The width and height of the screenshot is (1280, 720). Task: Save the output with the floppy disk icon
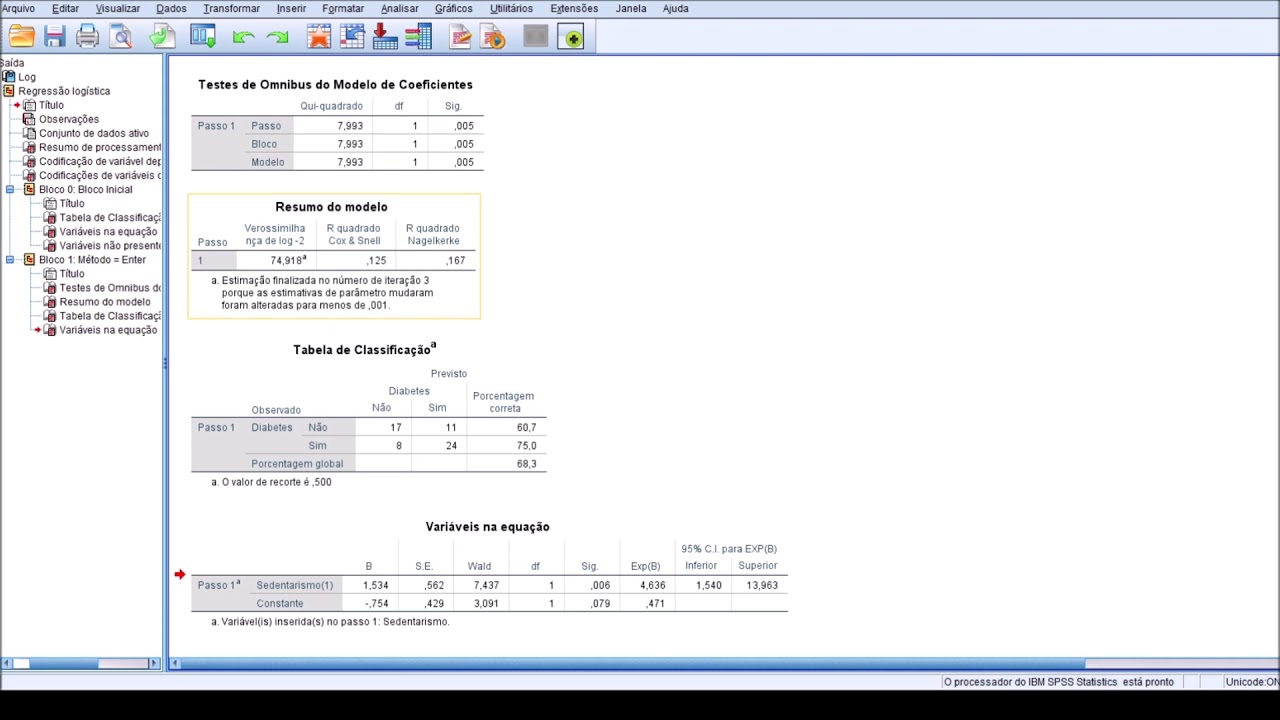54,38
